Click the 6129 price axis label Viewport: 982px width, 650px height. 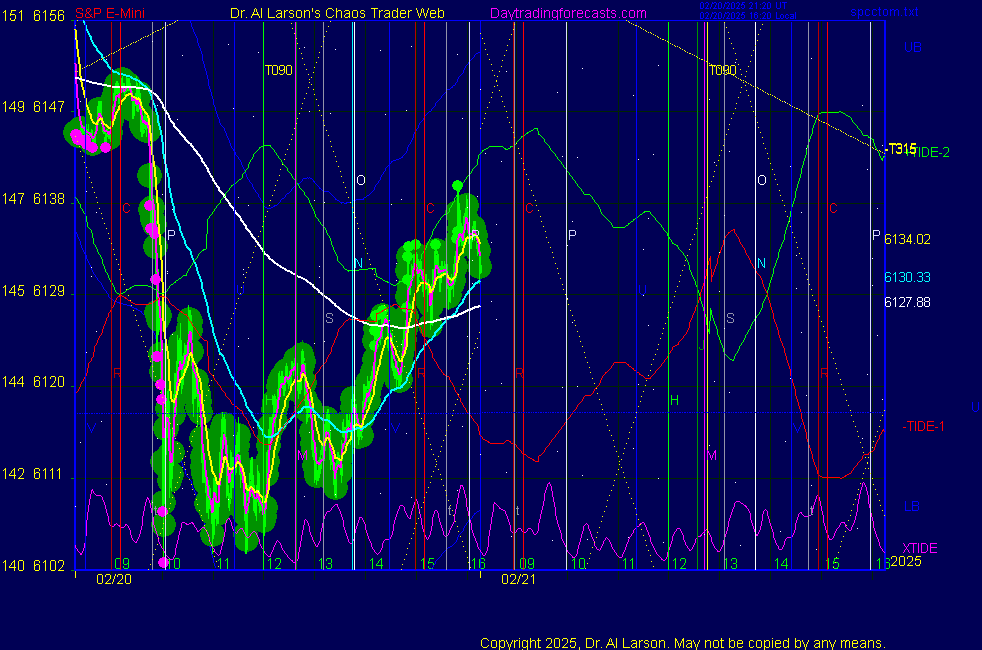[x=49, y=291]
